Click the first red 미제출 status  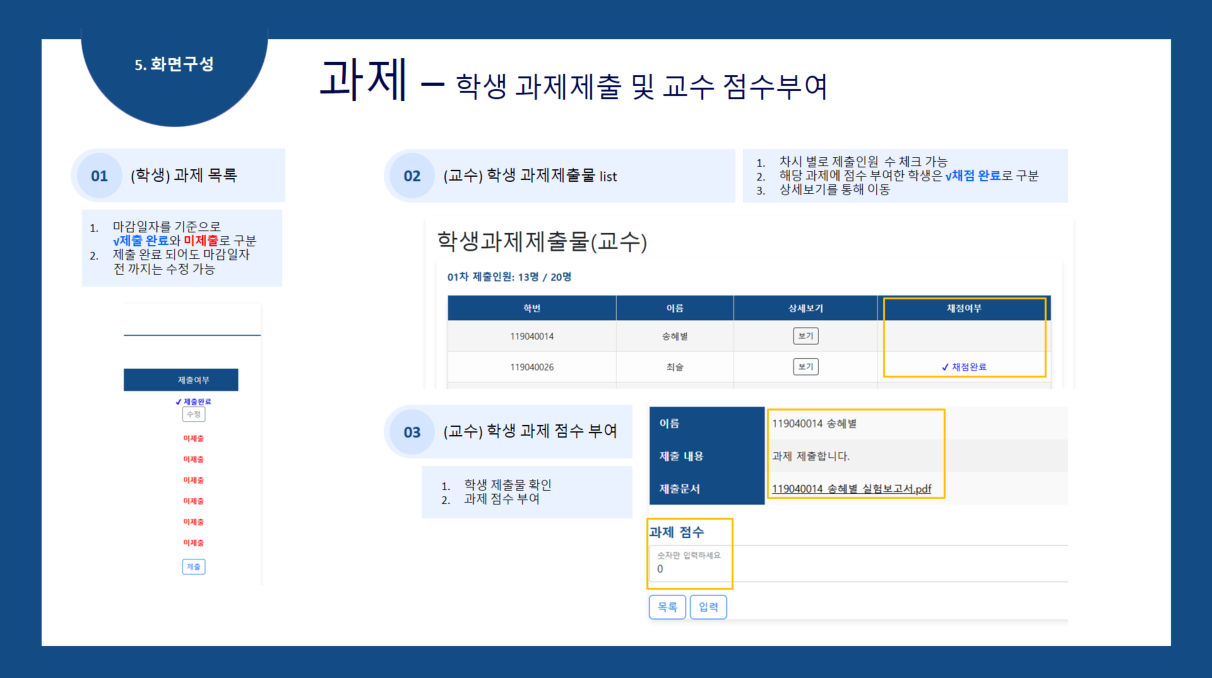[x=193, y=439]
